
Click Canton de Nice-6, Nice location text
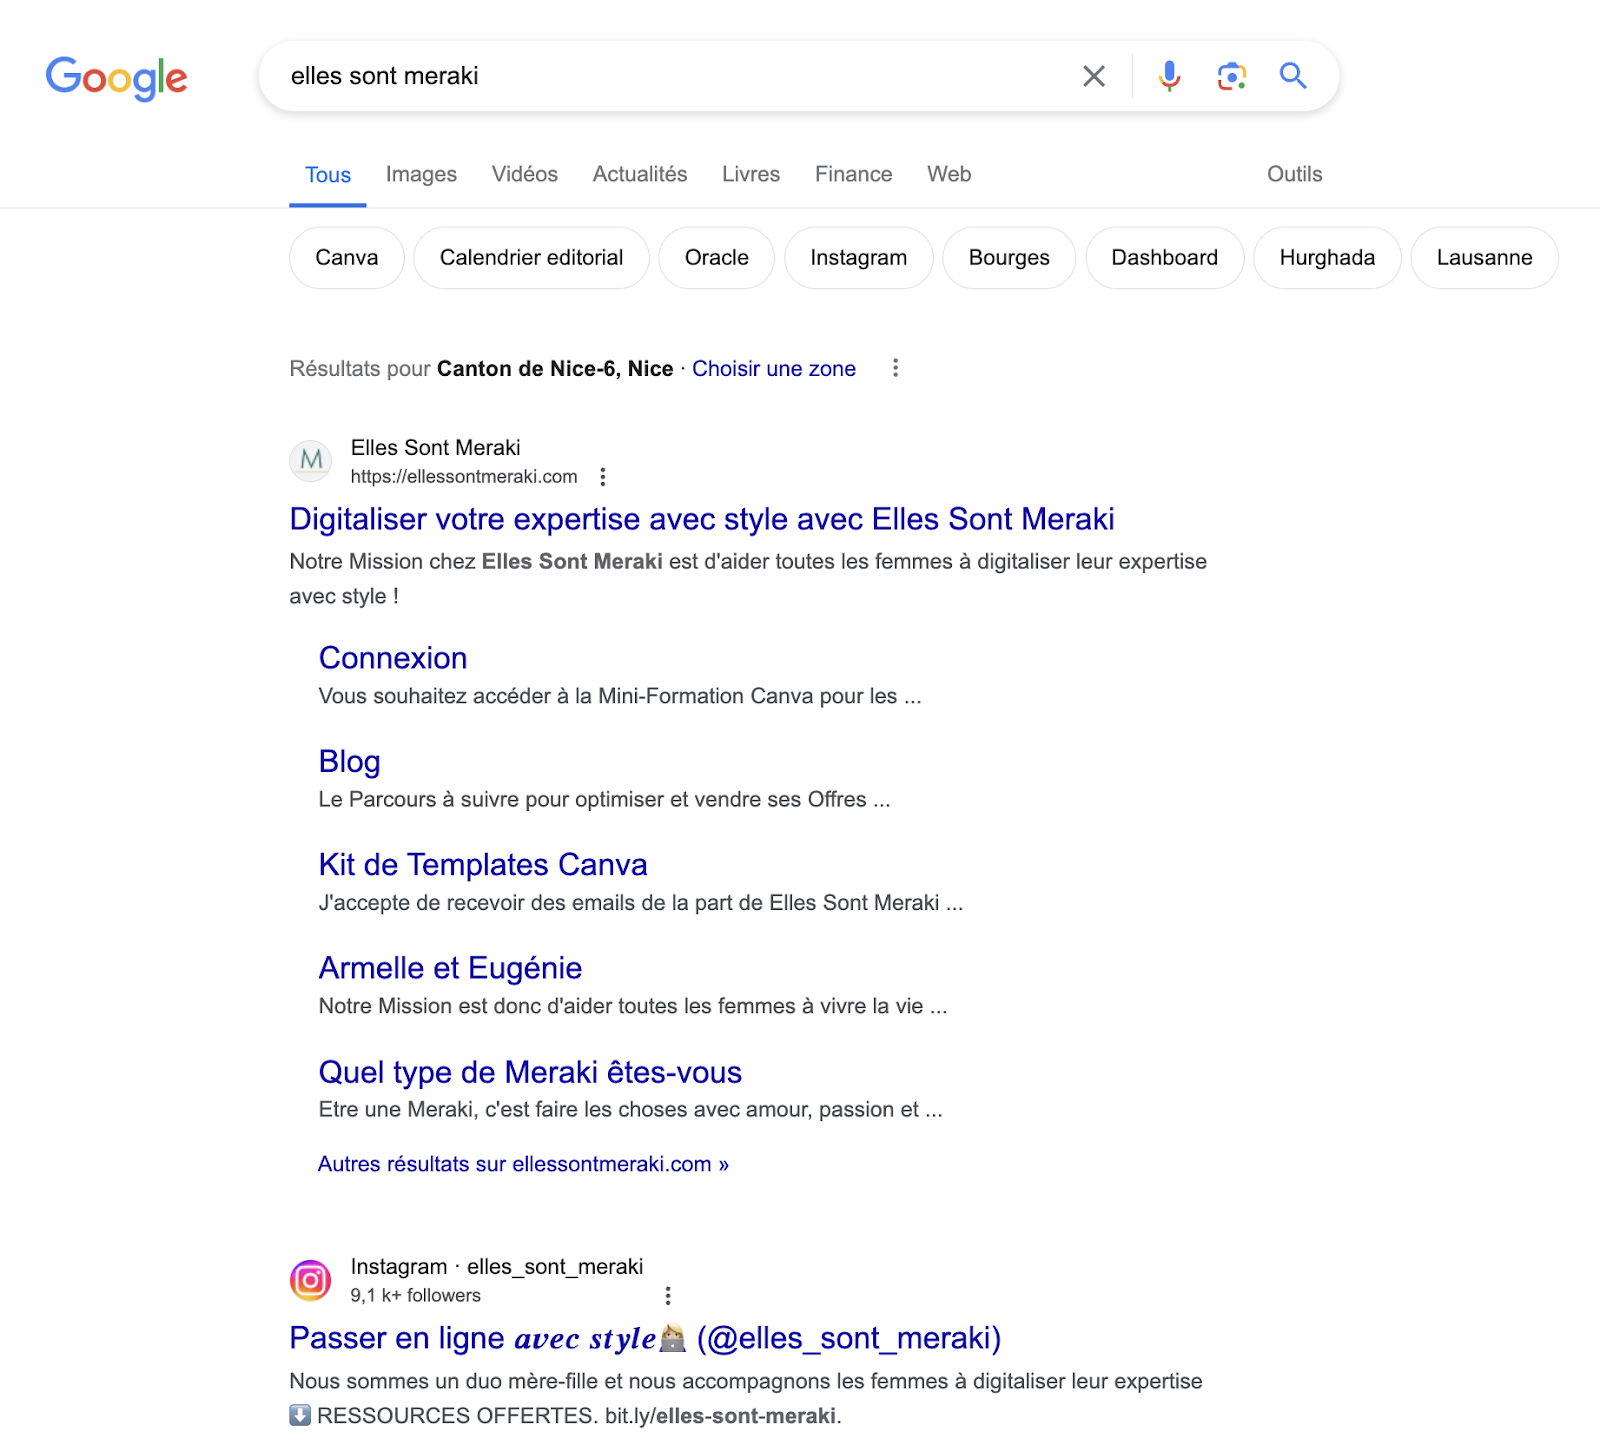555,369
